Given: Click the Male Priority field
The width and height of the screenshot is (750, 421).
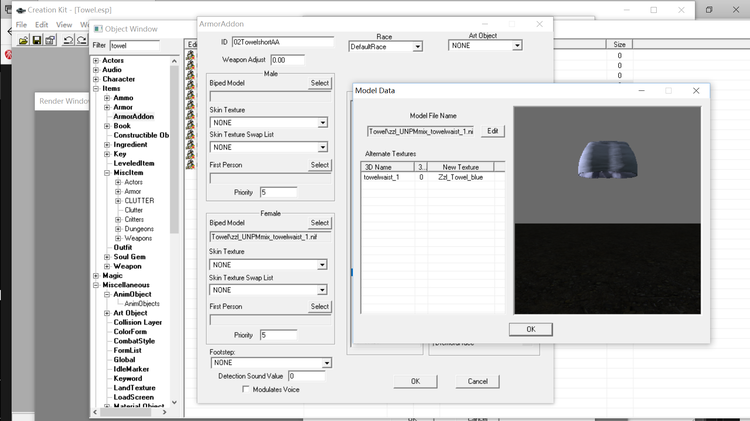Looking at the screenshot, I should pos(278,192).
